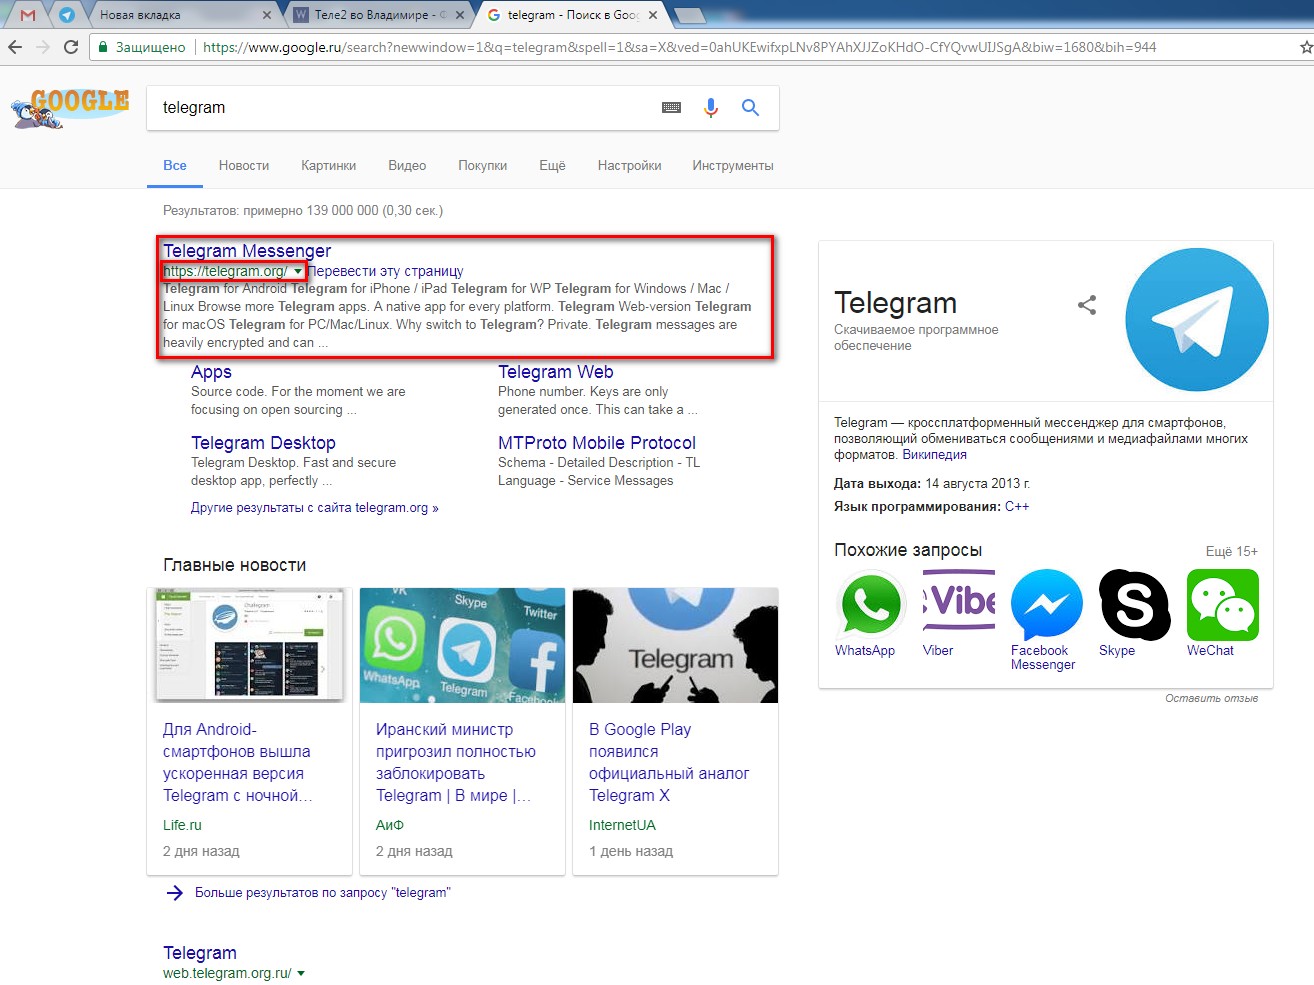Viewport: 1314px width, 985px height.
Task: Click Перевести эту страницу link
Action: coord(386,271)
